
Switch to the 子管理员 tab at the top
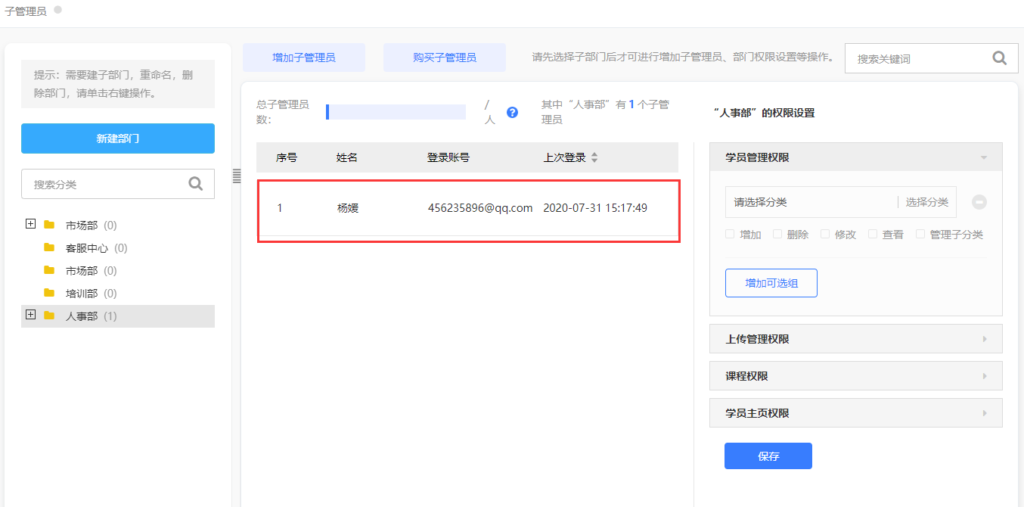(25, 10)
